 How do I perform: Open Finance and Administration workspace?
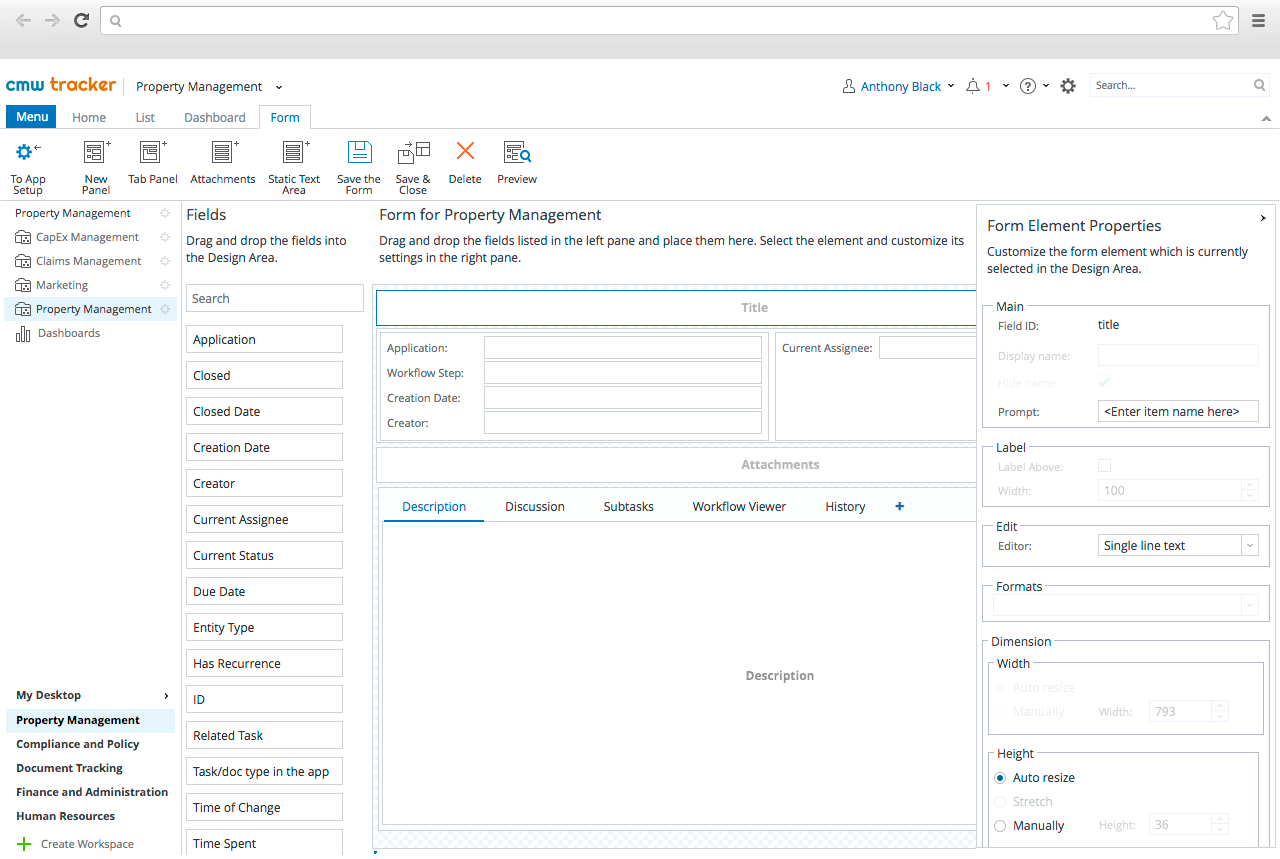click(x=92, y=792)
